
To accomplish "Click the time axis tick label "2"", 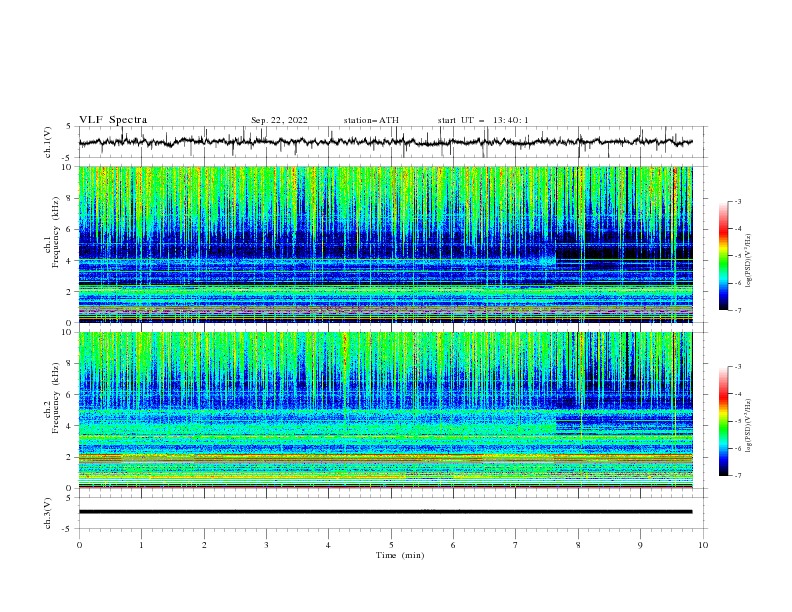I will point(204,545).
